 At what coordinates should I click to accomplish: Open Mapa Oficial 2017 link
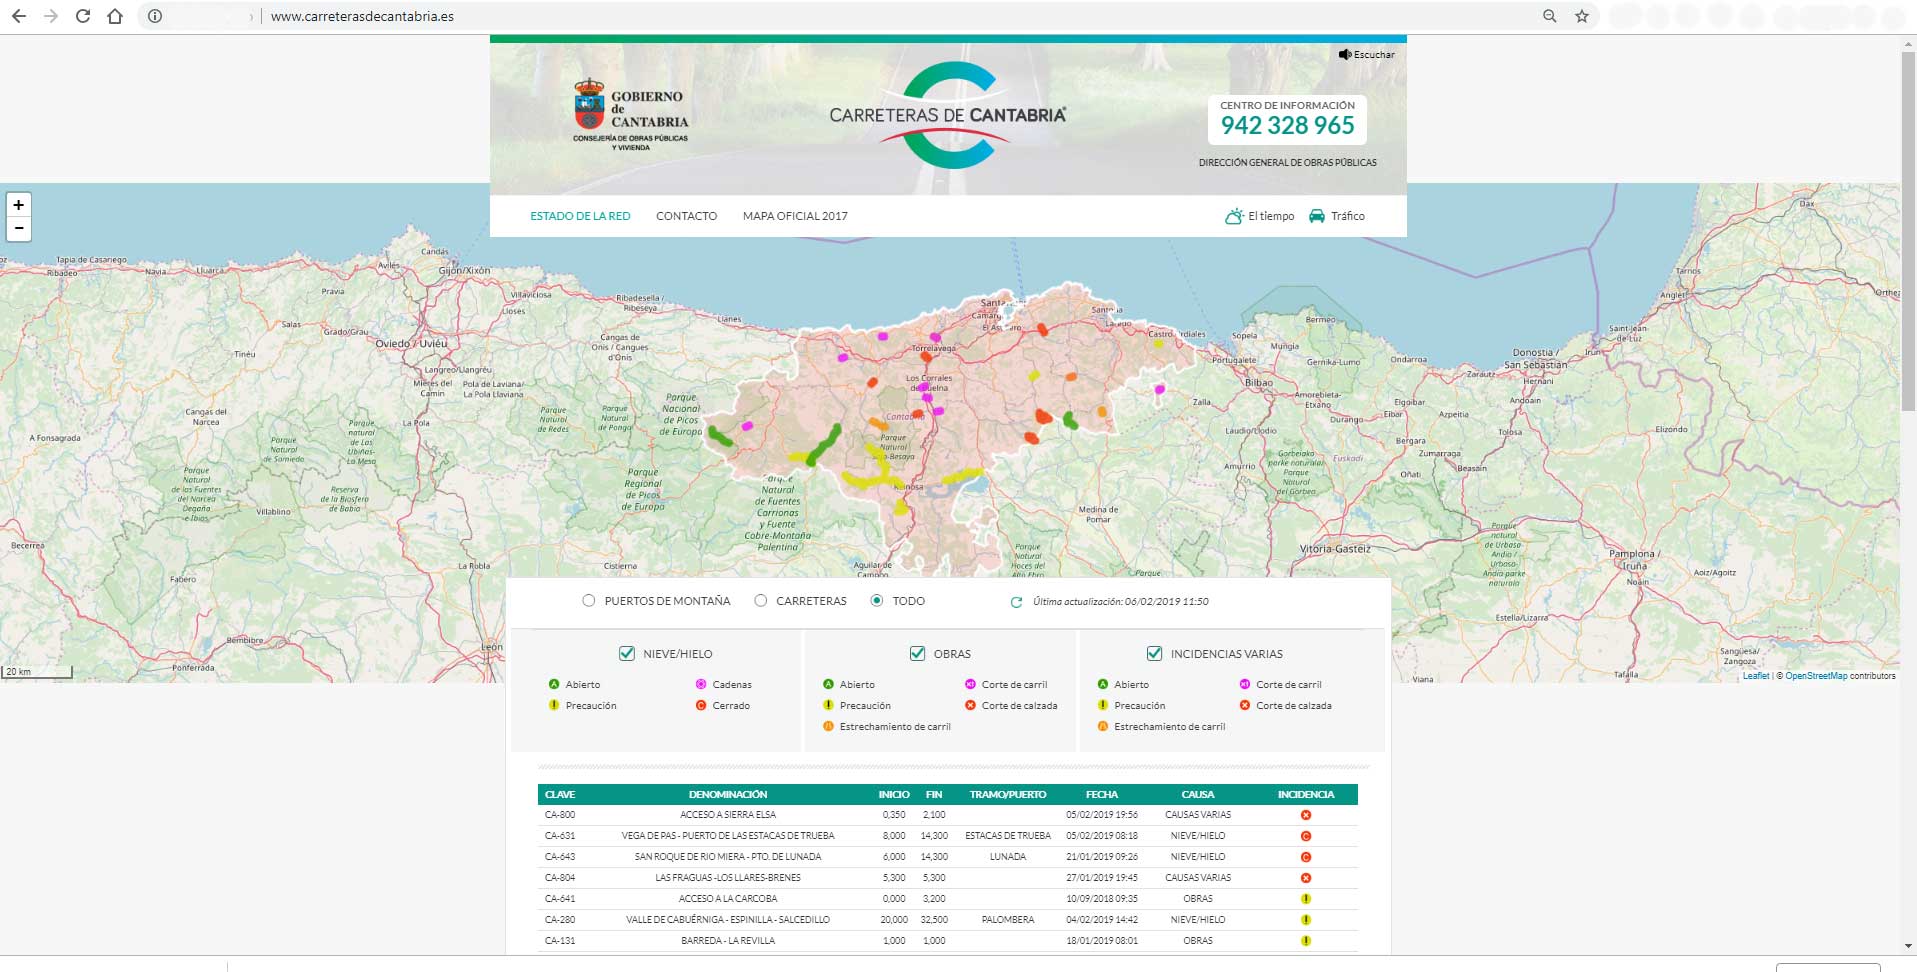(x=795, y=216)
